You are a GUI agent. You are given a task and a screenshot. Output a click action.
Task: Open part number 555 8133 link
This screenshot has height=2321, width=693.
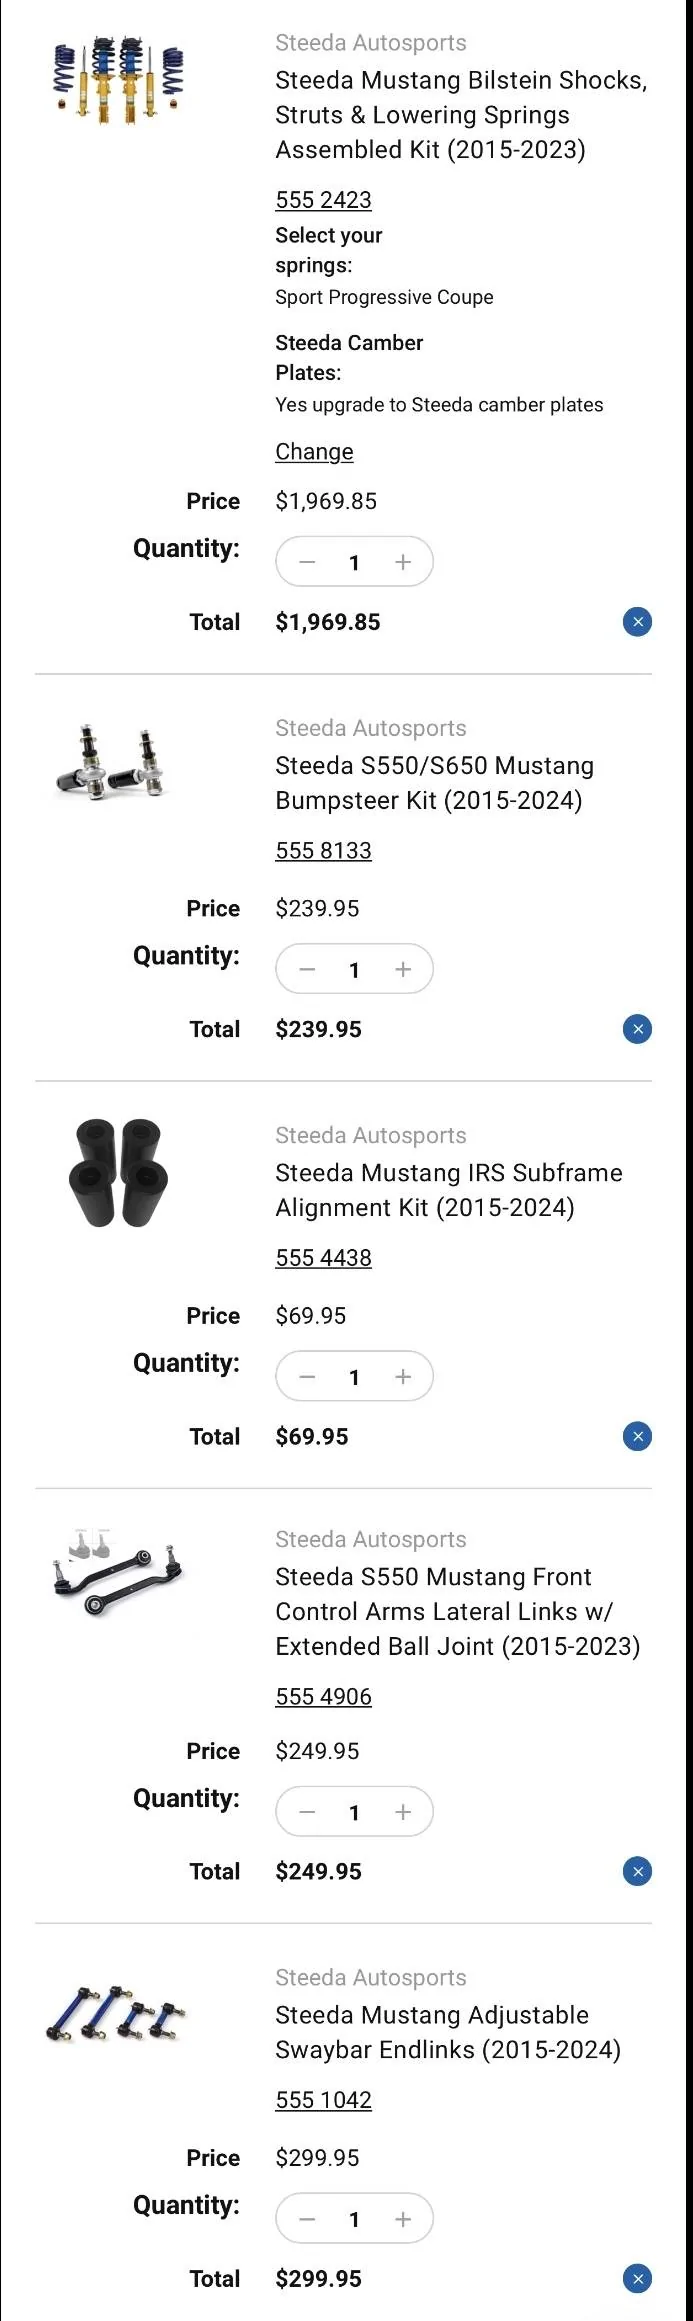323,851
